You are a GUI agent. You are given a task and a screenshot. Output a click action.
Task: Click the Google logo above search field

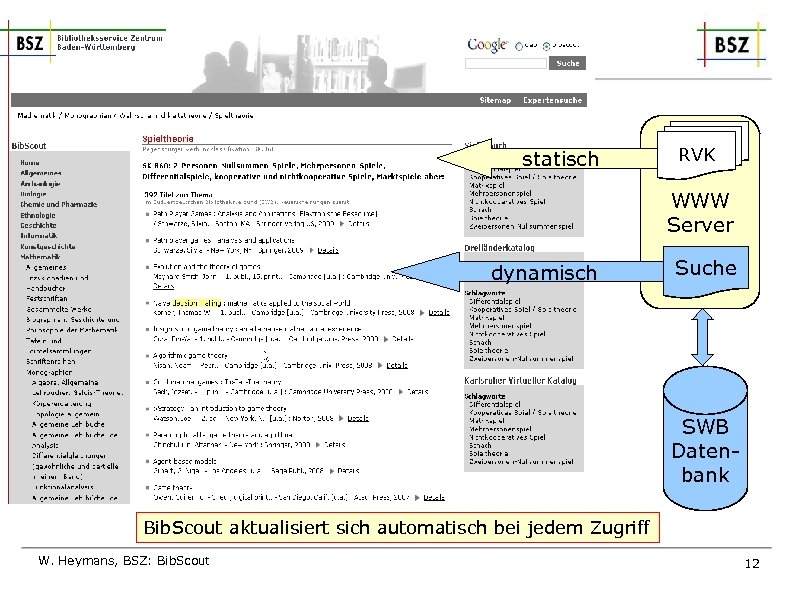click(x=487, y=45)
